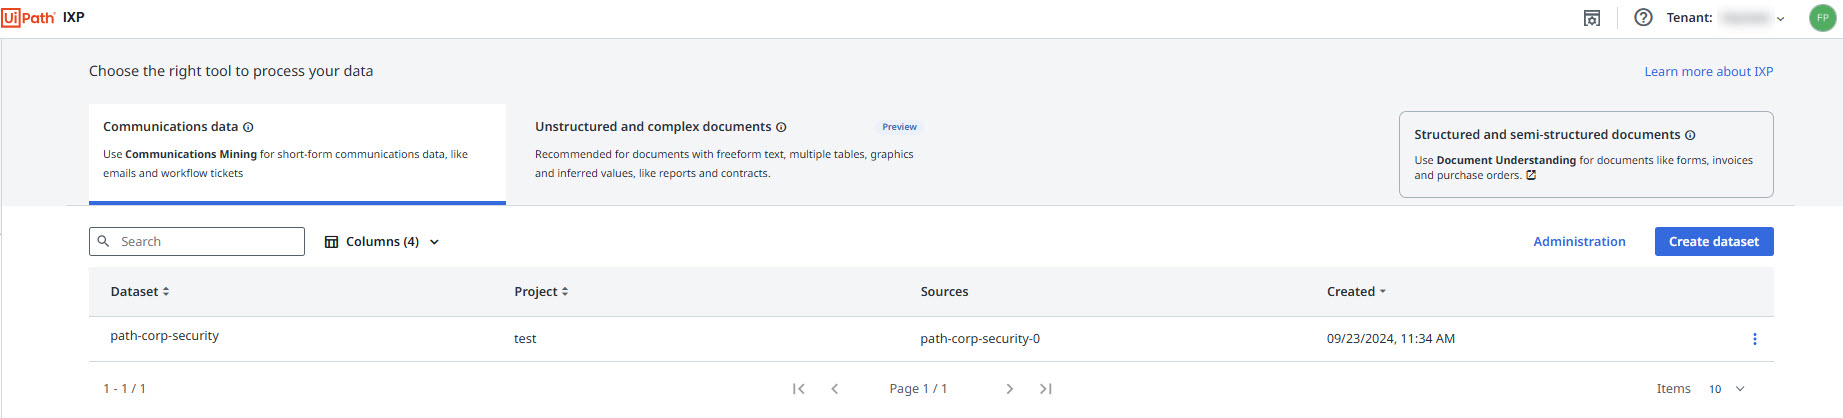The width and height of the screenshot is (1843, 418).
Task: Jump to the last page arrow
Action: coord(1045,389)
